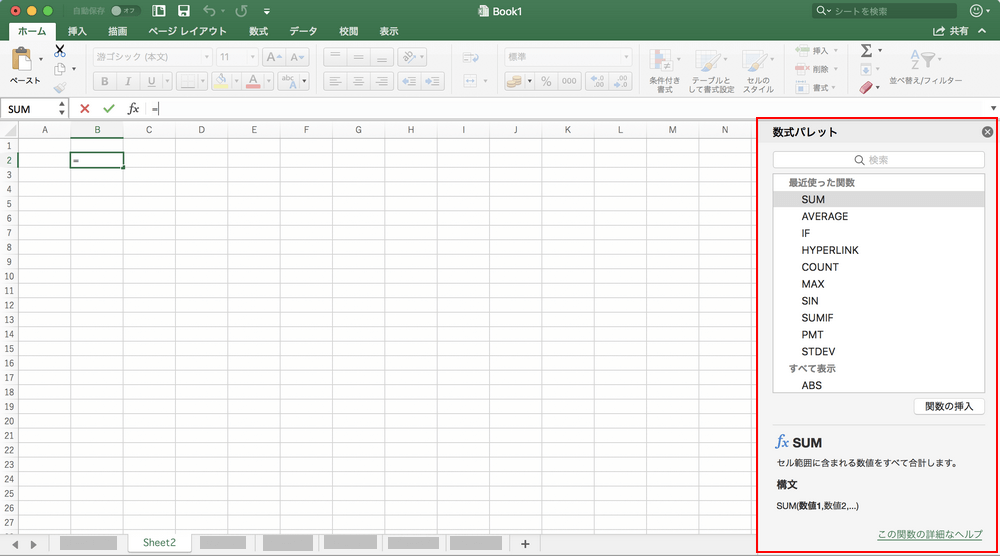
Task: Click the Format Painter brush icon
Action: [60, 87]
